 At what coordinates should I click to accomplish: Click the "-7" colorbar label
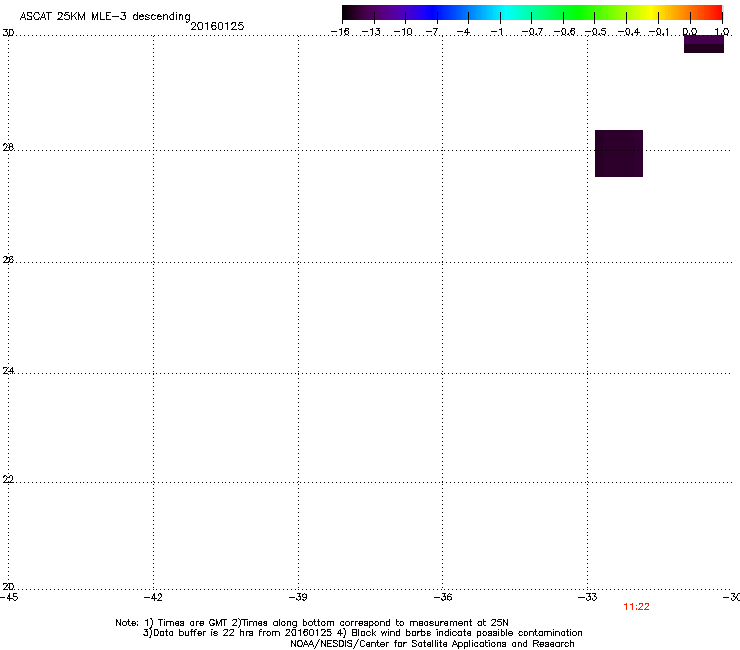coord(432,32)
